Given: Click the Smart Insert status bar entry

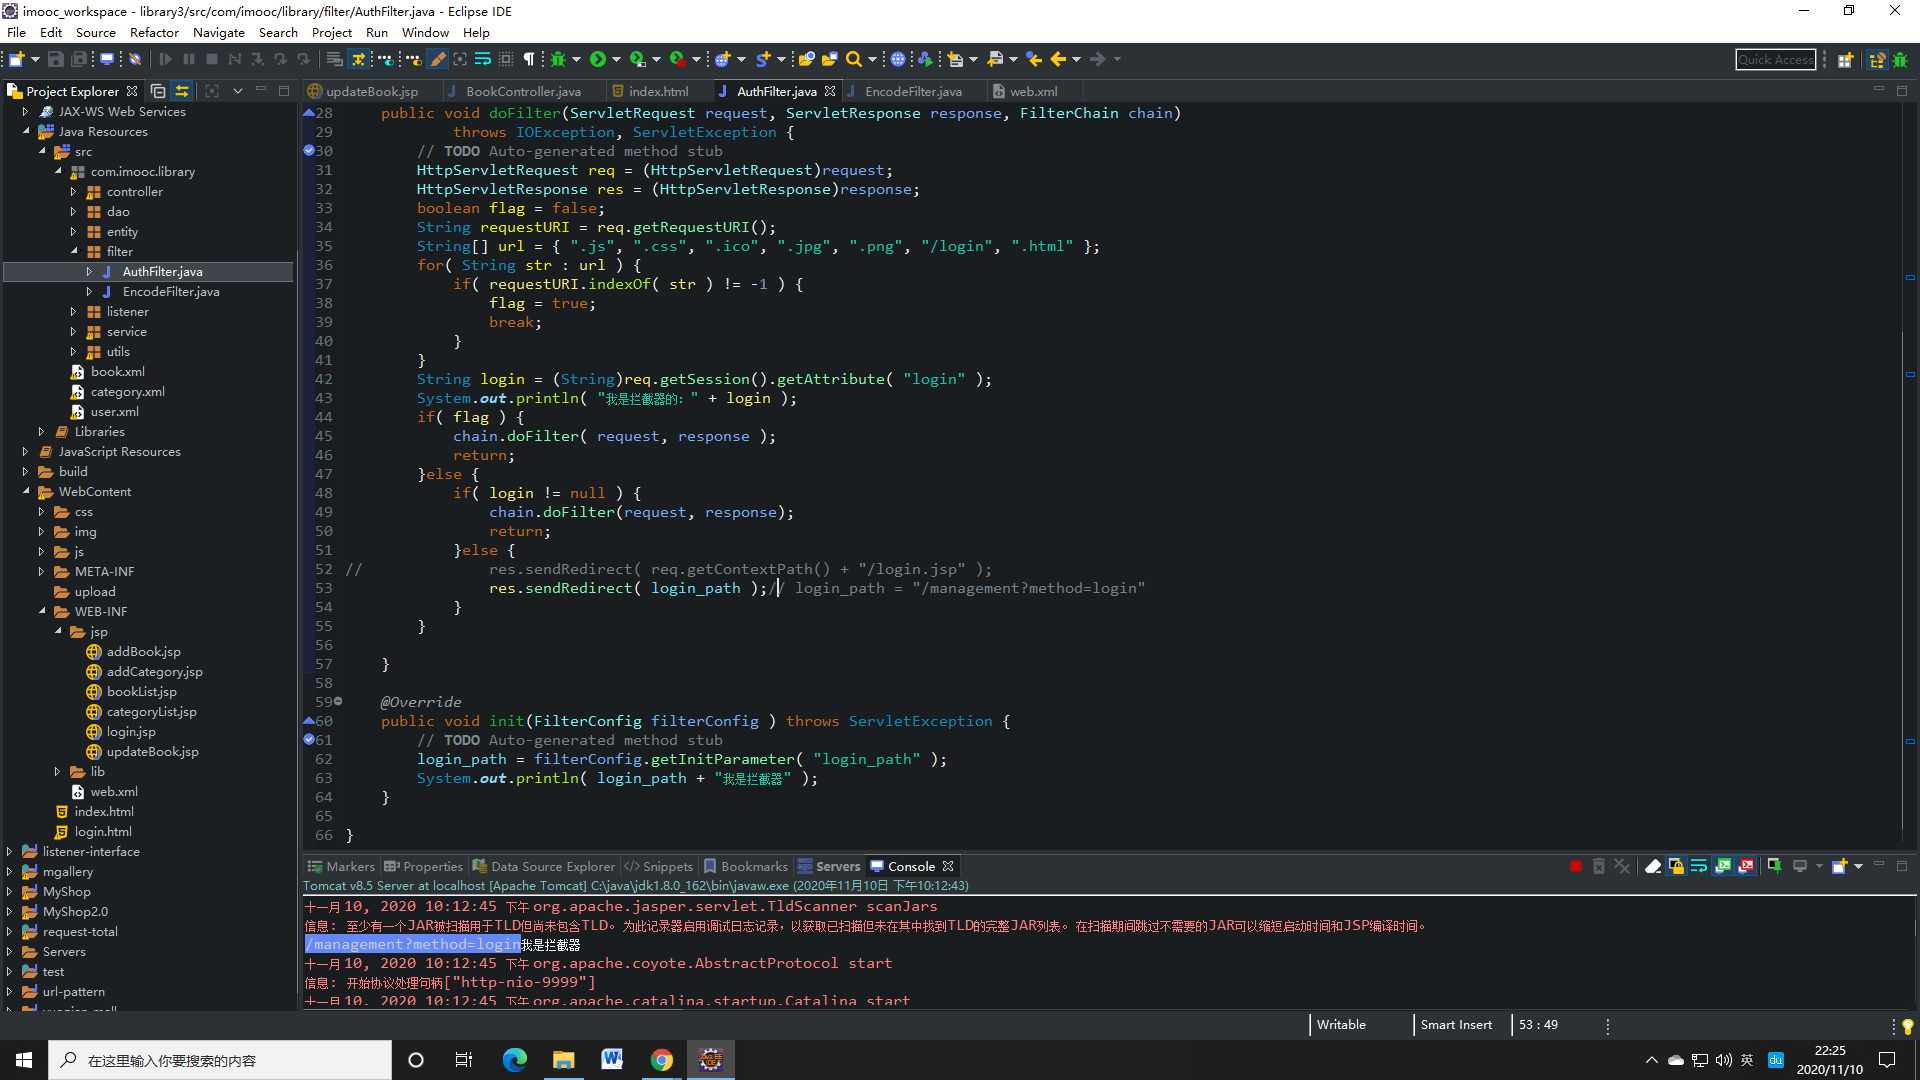Looking at the screenshot, I should click(1456, 1025).
